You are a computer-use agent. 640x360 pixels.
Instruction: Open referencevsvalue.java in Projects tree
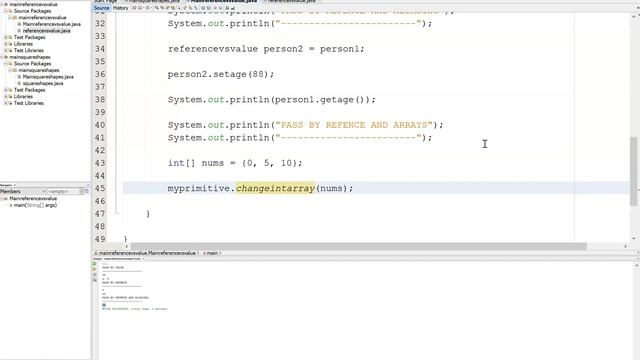[47, 31]
